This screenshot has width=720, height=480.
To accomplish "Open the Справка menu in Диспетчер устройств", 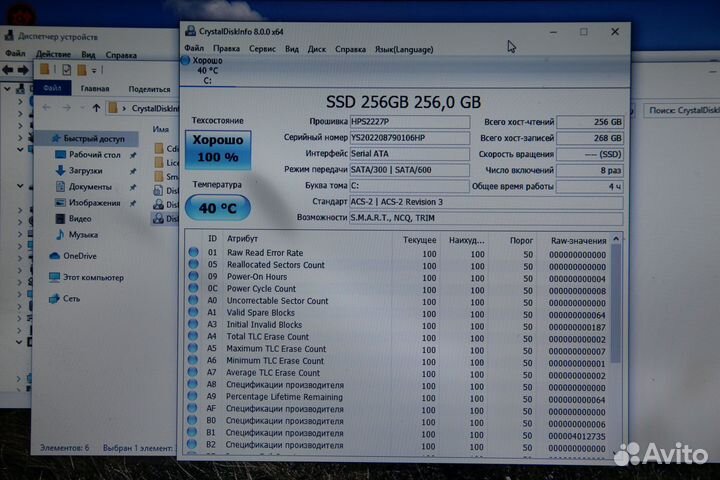I will [121, 55].
